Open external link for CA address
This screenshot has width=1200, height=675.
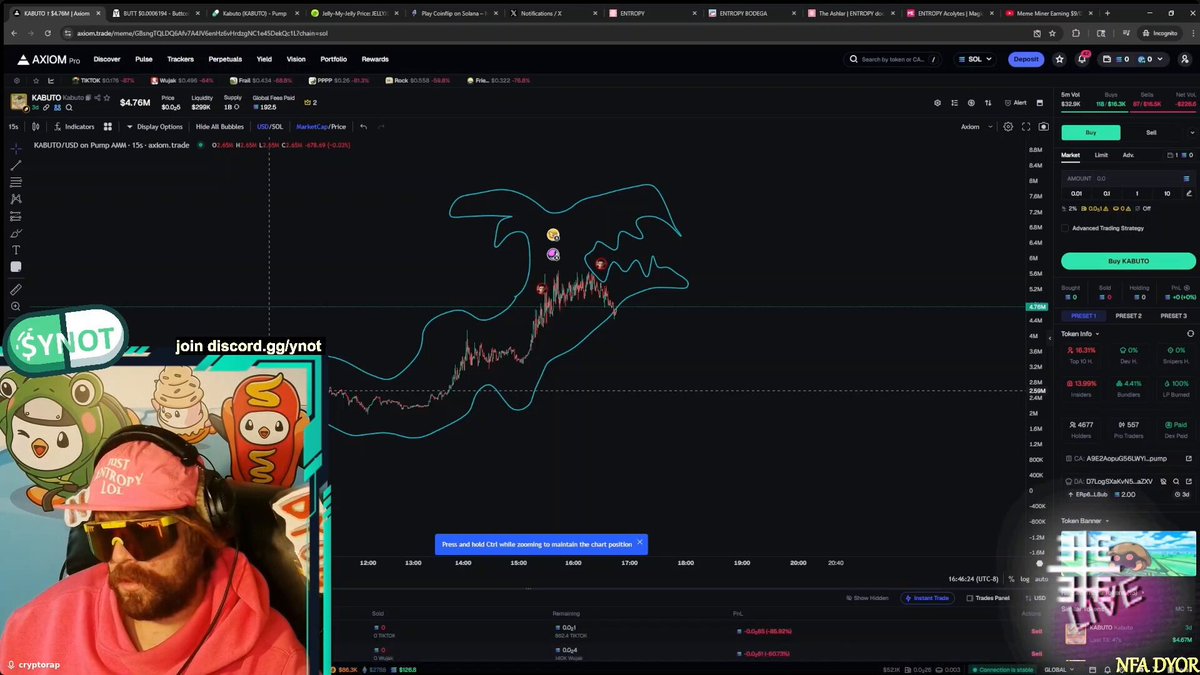[x=1187, y=458]
